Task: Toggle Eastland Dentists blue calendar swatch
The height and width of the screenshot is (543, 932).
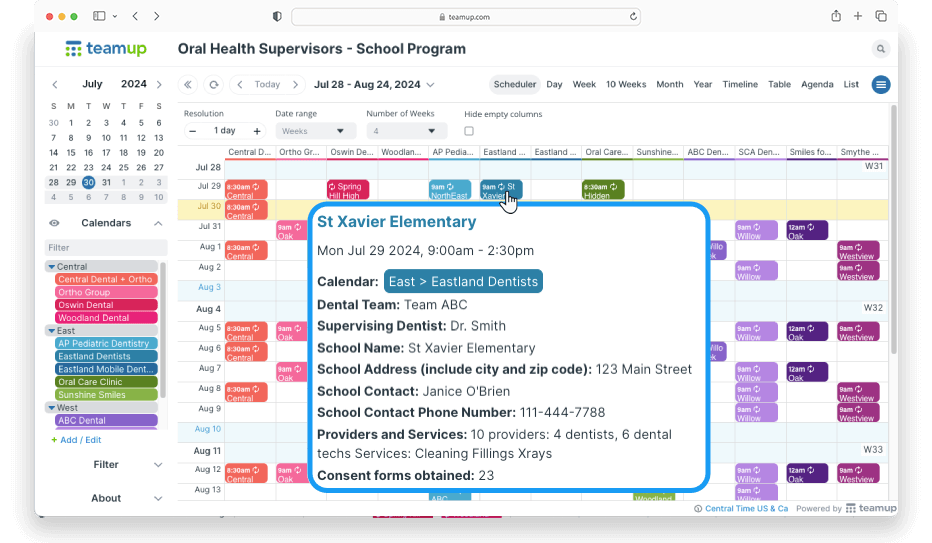Action: coord(106,356)
